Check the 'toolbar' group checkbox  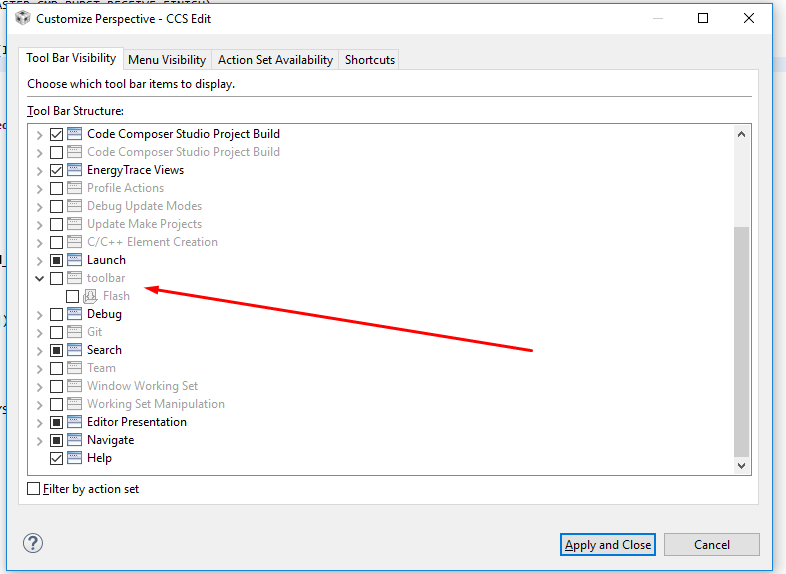click(x=56, y=278)
